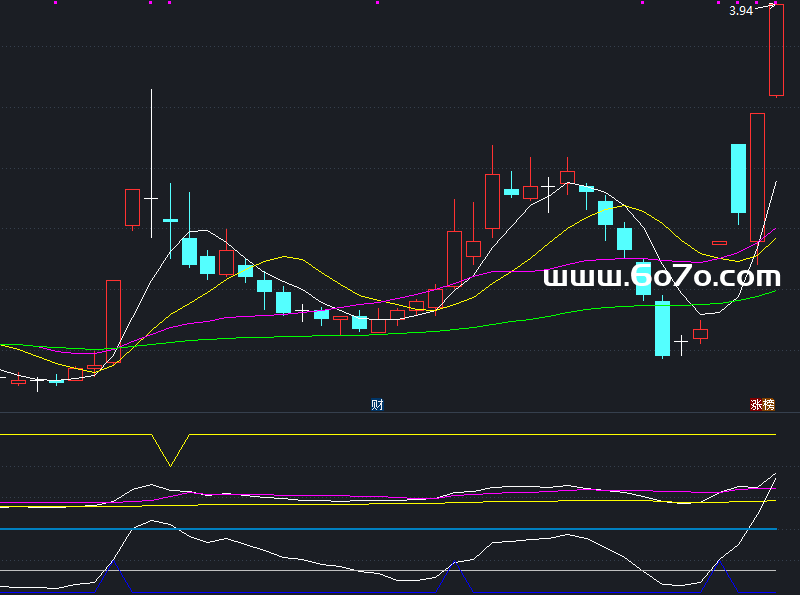Image resolution: width=800 pixels, height=595 pixels.
Task: Click the first peak of the white oscillator curve
Action: (151, 521)
